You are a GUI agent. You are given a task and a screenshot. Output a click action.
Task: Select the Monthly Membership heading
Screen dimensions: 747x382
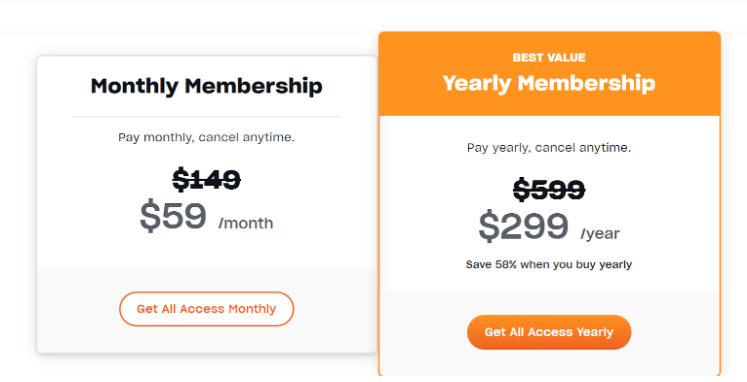[206, 86]
